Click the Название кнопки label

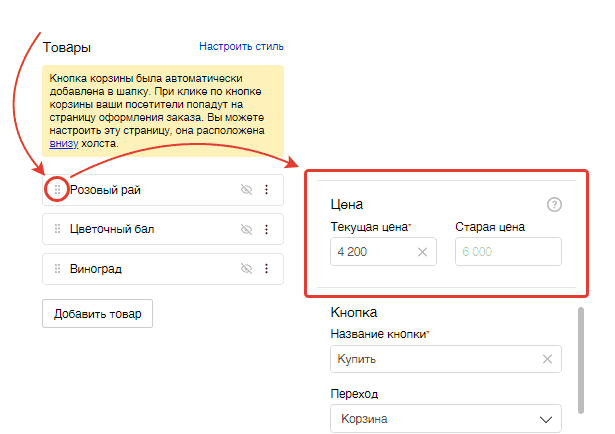[378, 334]
